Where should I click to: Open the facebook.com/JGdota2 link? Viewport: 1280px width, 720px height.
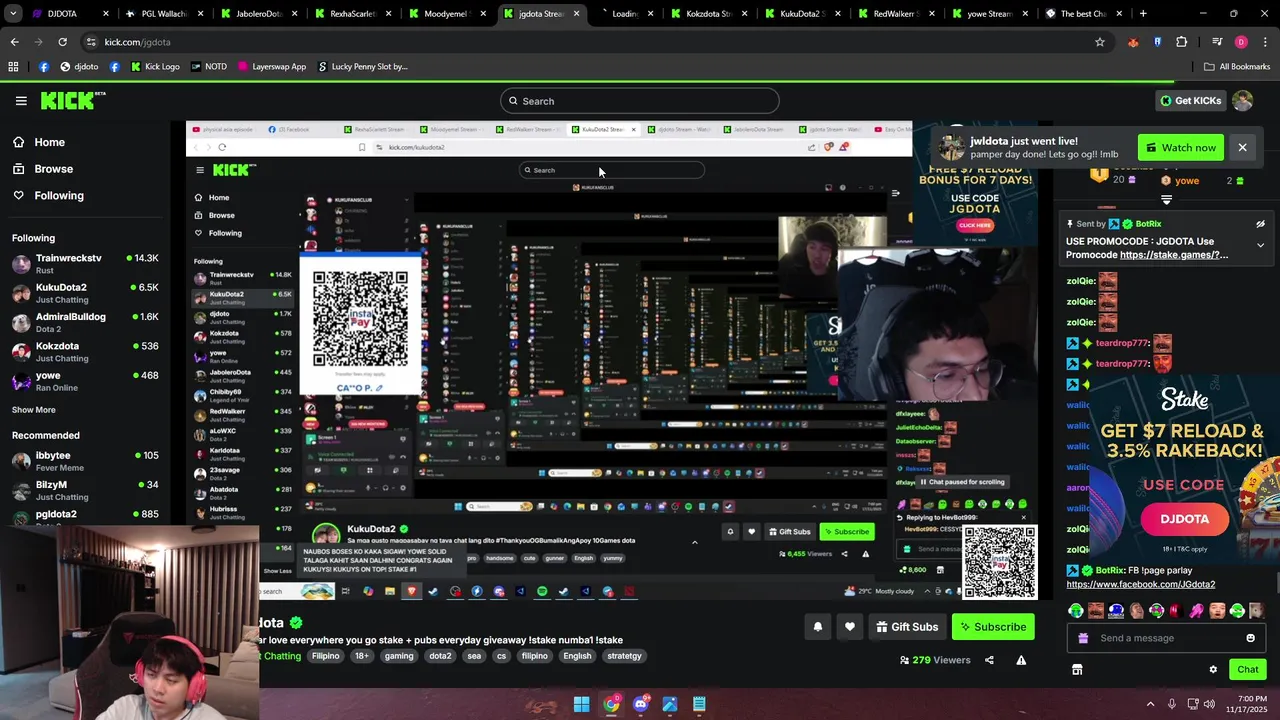(1140, 584)
